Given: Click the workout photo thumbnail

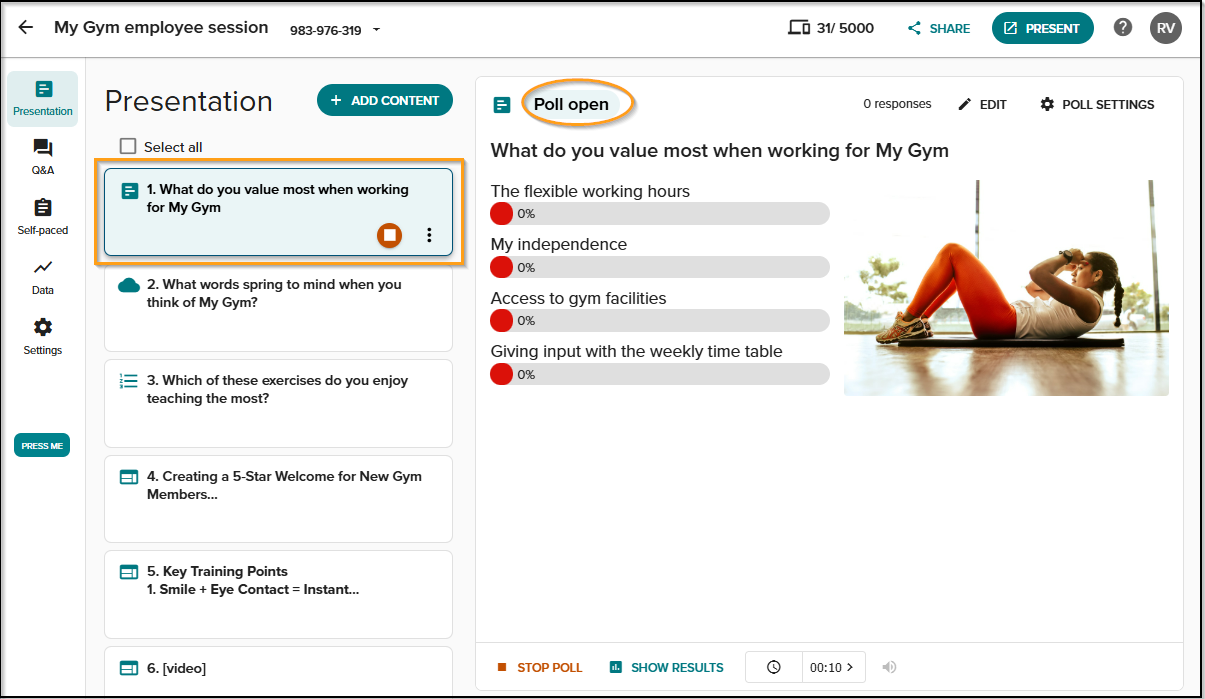Looking at the screenshot, I should click(1006, 288).
